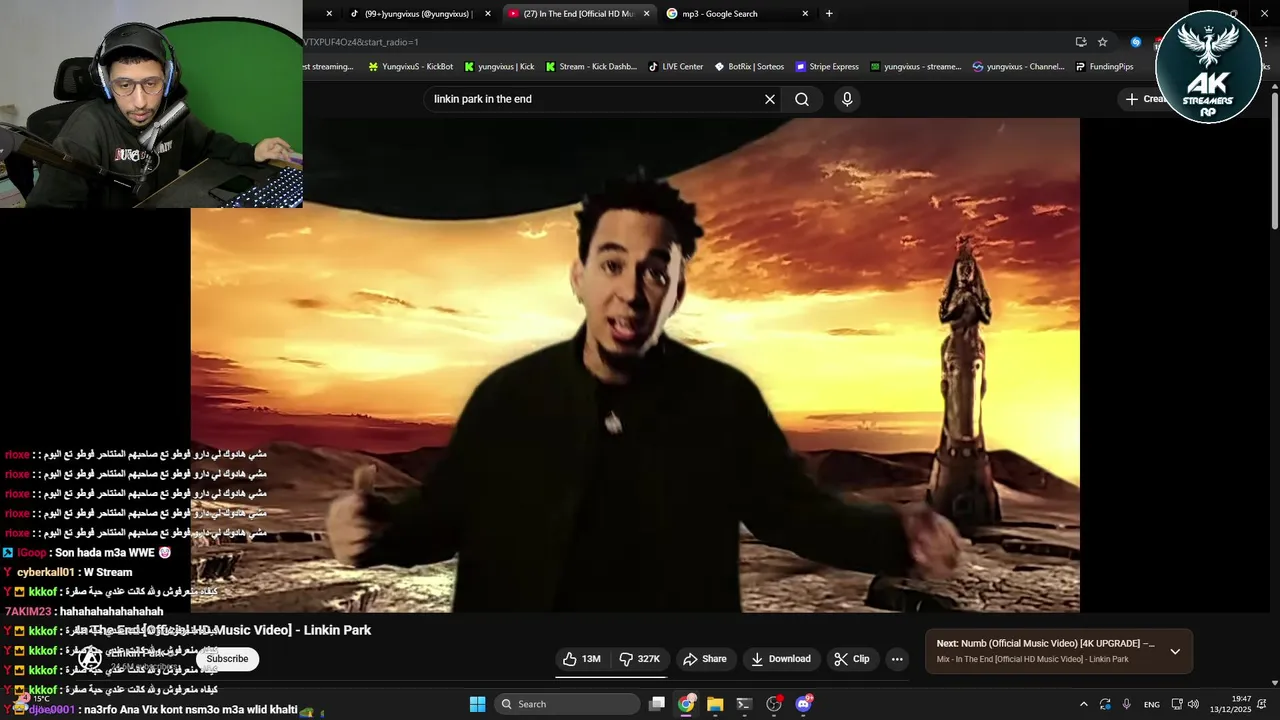Open the terminal app on the taskbar

(744, 704)
